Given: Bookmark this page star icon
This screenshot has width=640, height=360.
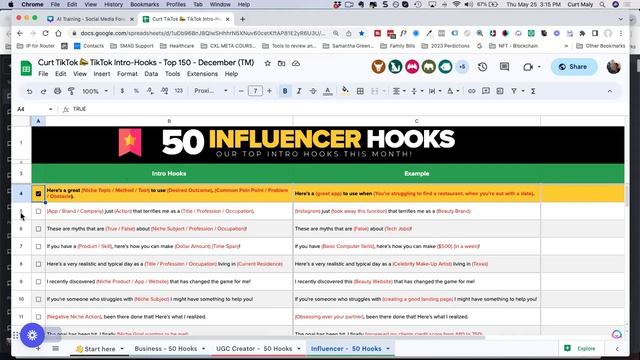Looking at the screenshot, I should [362, 33].
